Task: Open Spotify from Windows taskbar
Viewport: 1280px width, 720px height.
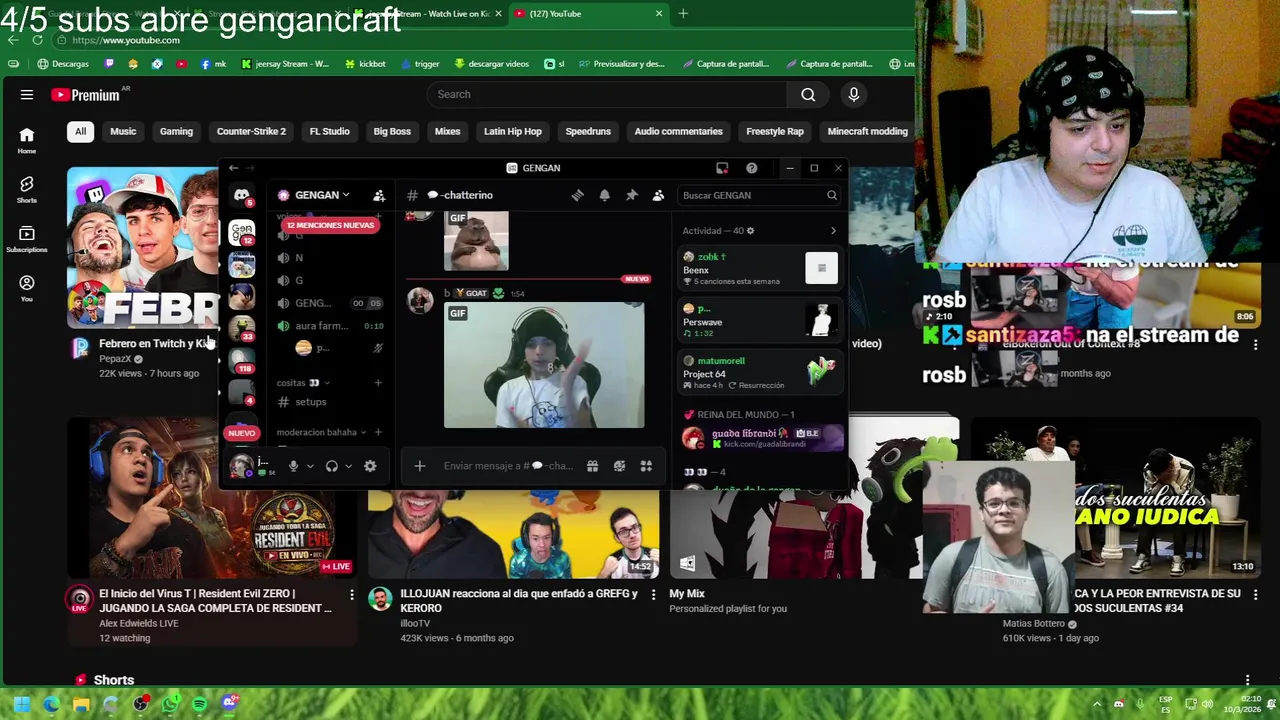Action: point(200,704)
